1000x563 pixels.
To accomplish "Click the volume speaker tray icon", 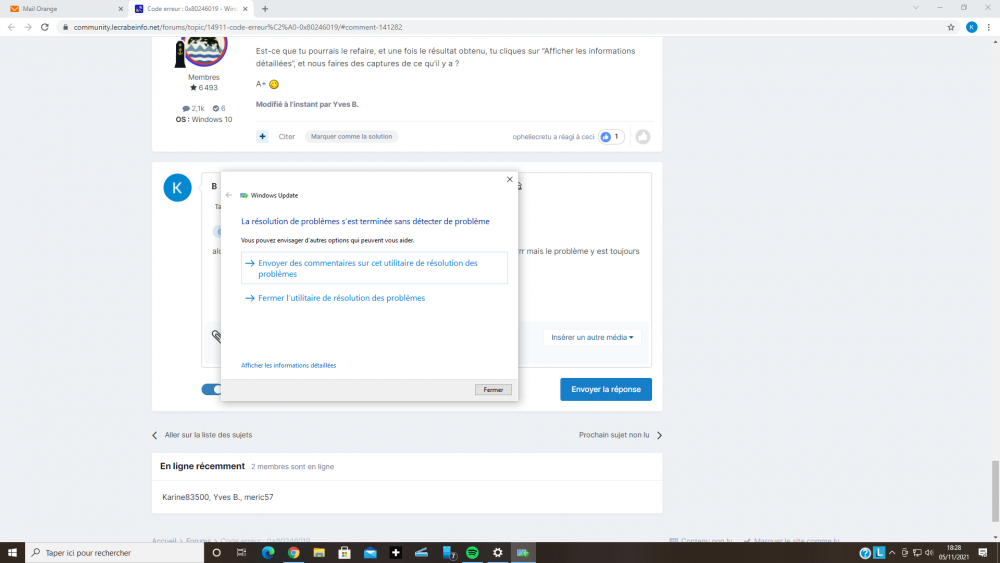I will coord(929,553).
